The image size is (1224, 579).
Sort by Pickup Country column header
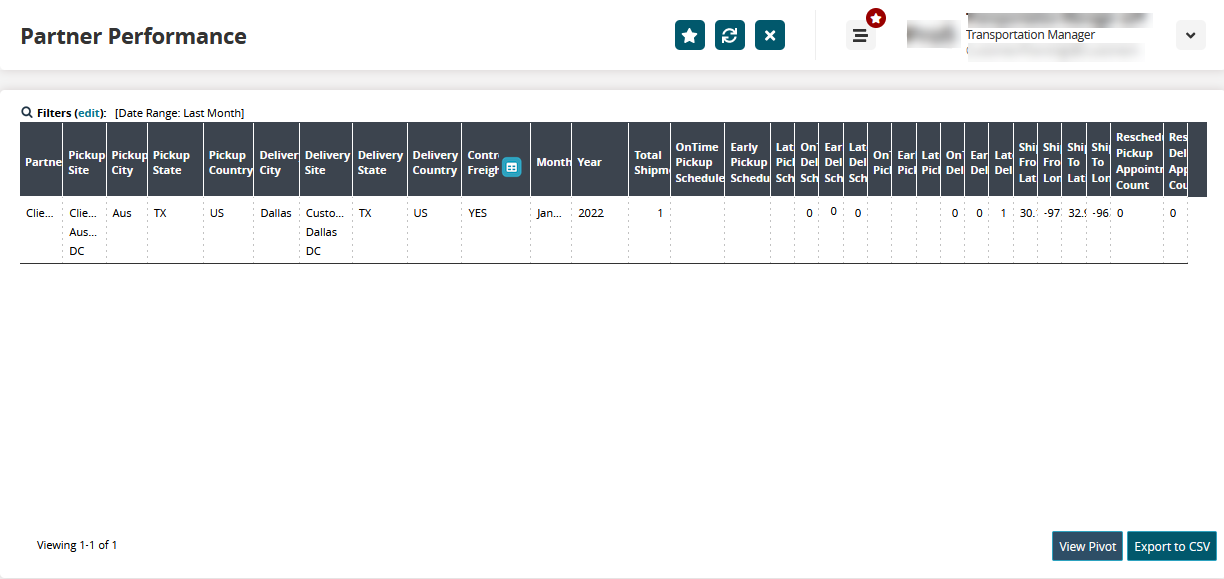click(x=228, y=160)
